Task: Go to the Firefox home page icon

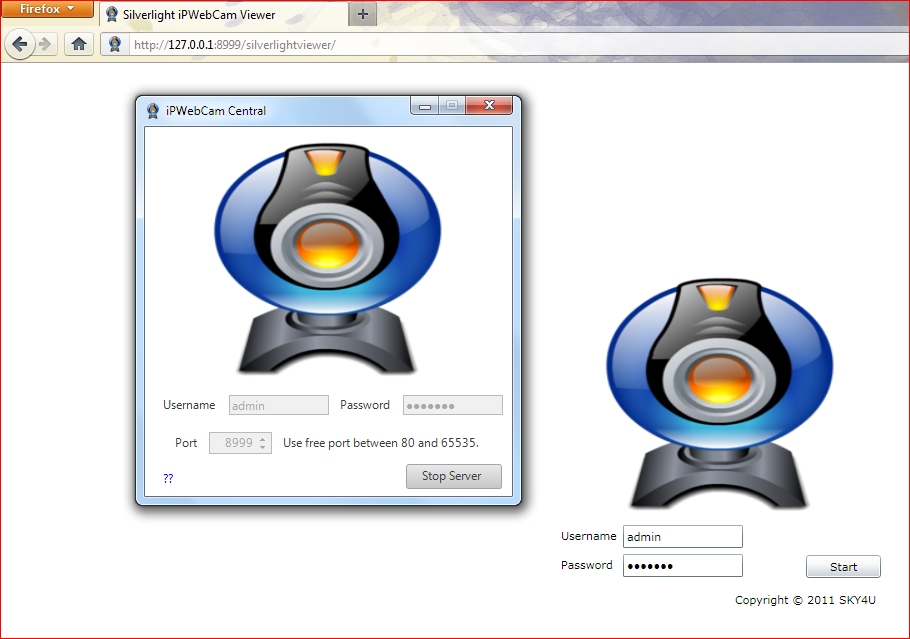Action: 79,44
